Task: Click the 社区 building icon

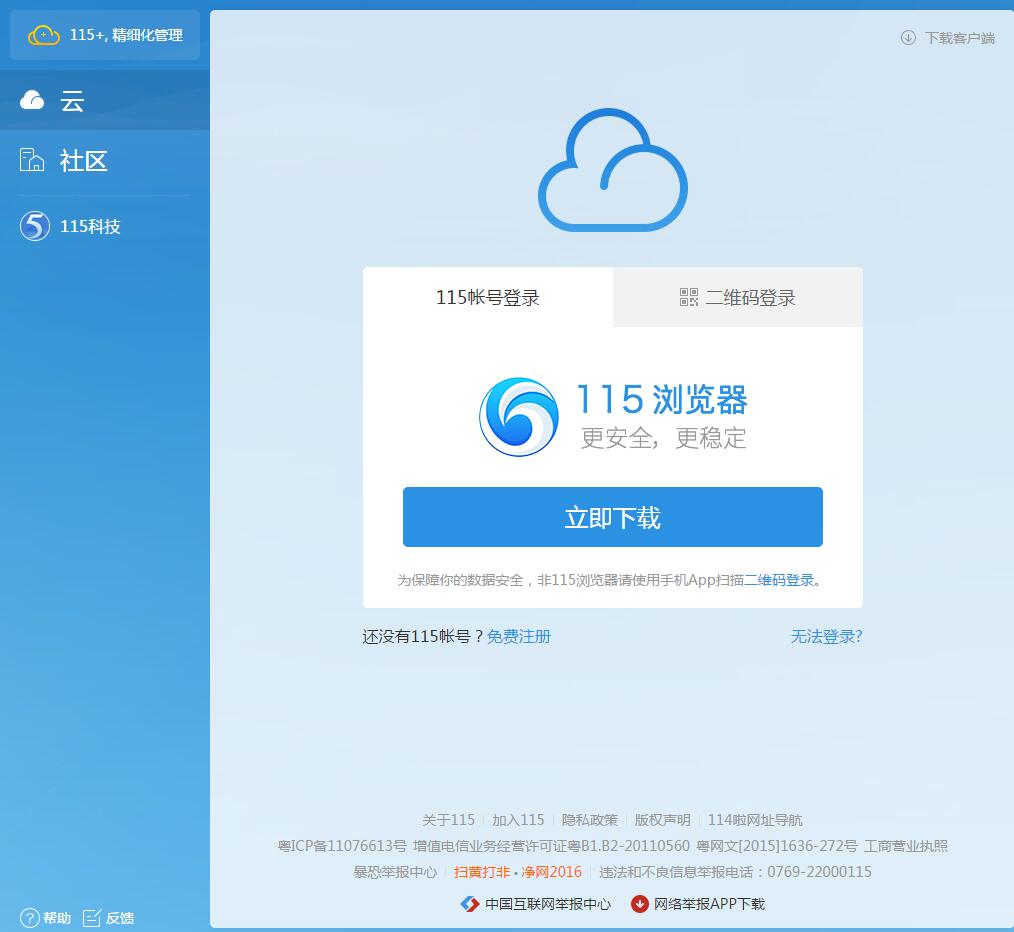Action: click(32, 160)
